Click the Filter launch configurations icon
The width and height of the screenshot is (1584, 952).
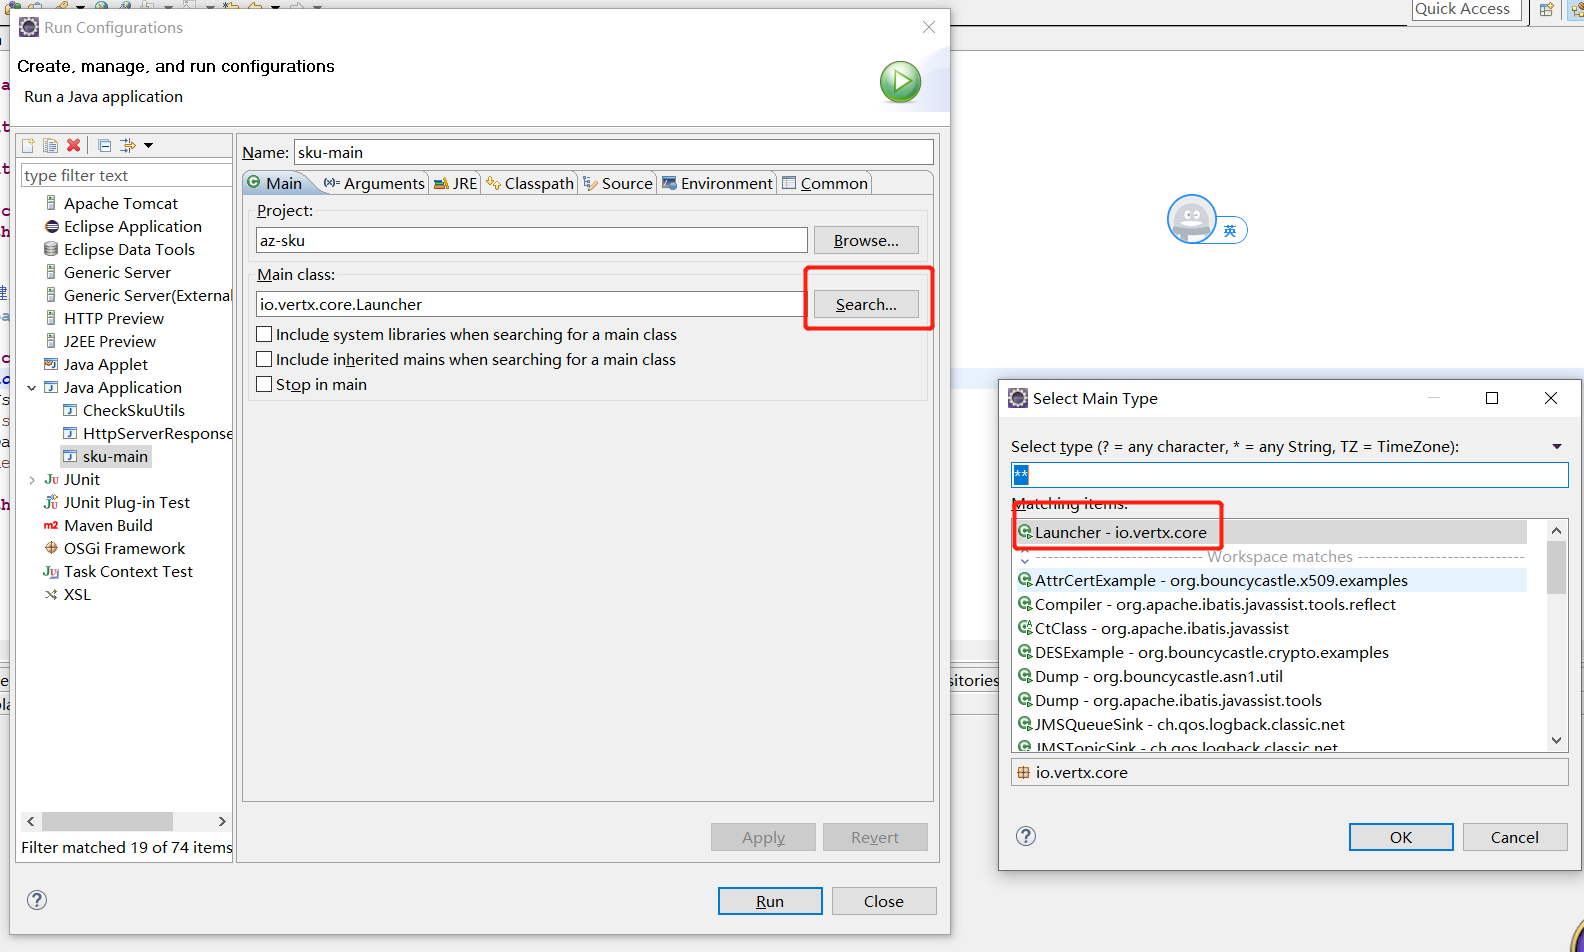(x=128, y=145)
